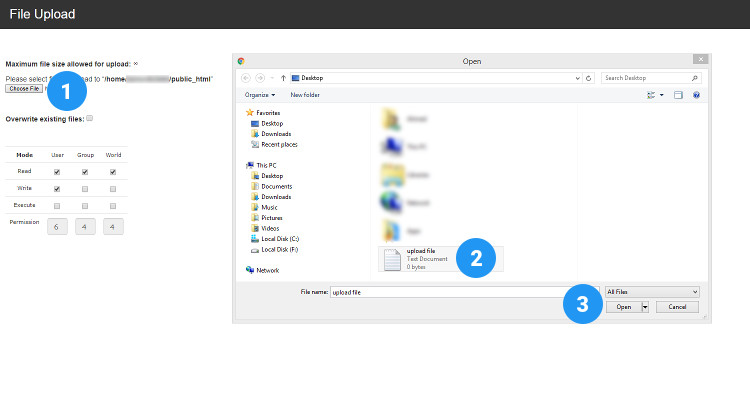
Task: Click the Desktop icon in address bar
Action: pos(296,78)
